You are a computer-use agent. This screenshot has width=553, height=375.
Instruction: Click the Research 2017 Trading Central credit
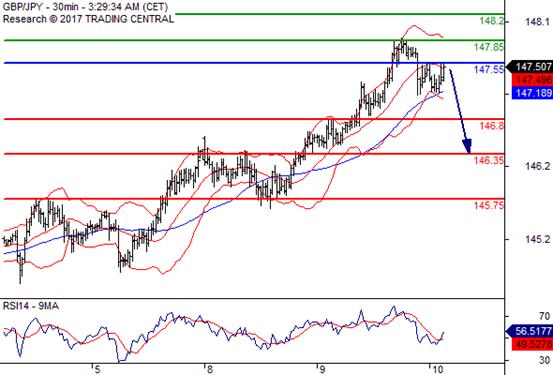88,19
